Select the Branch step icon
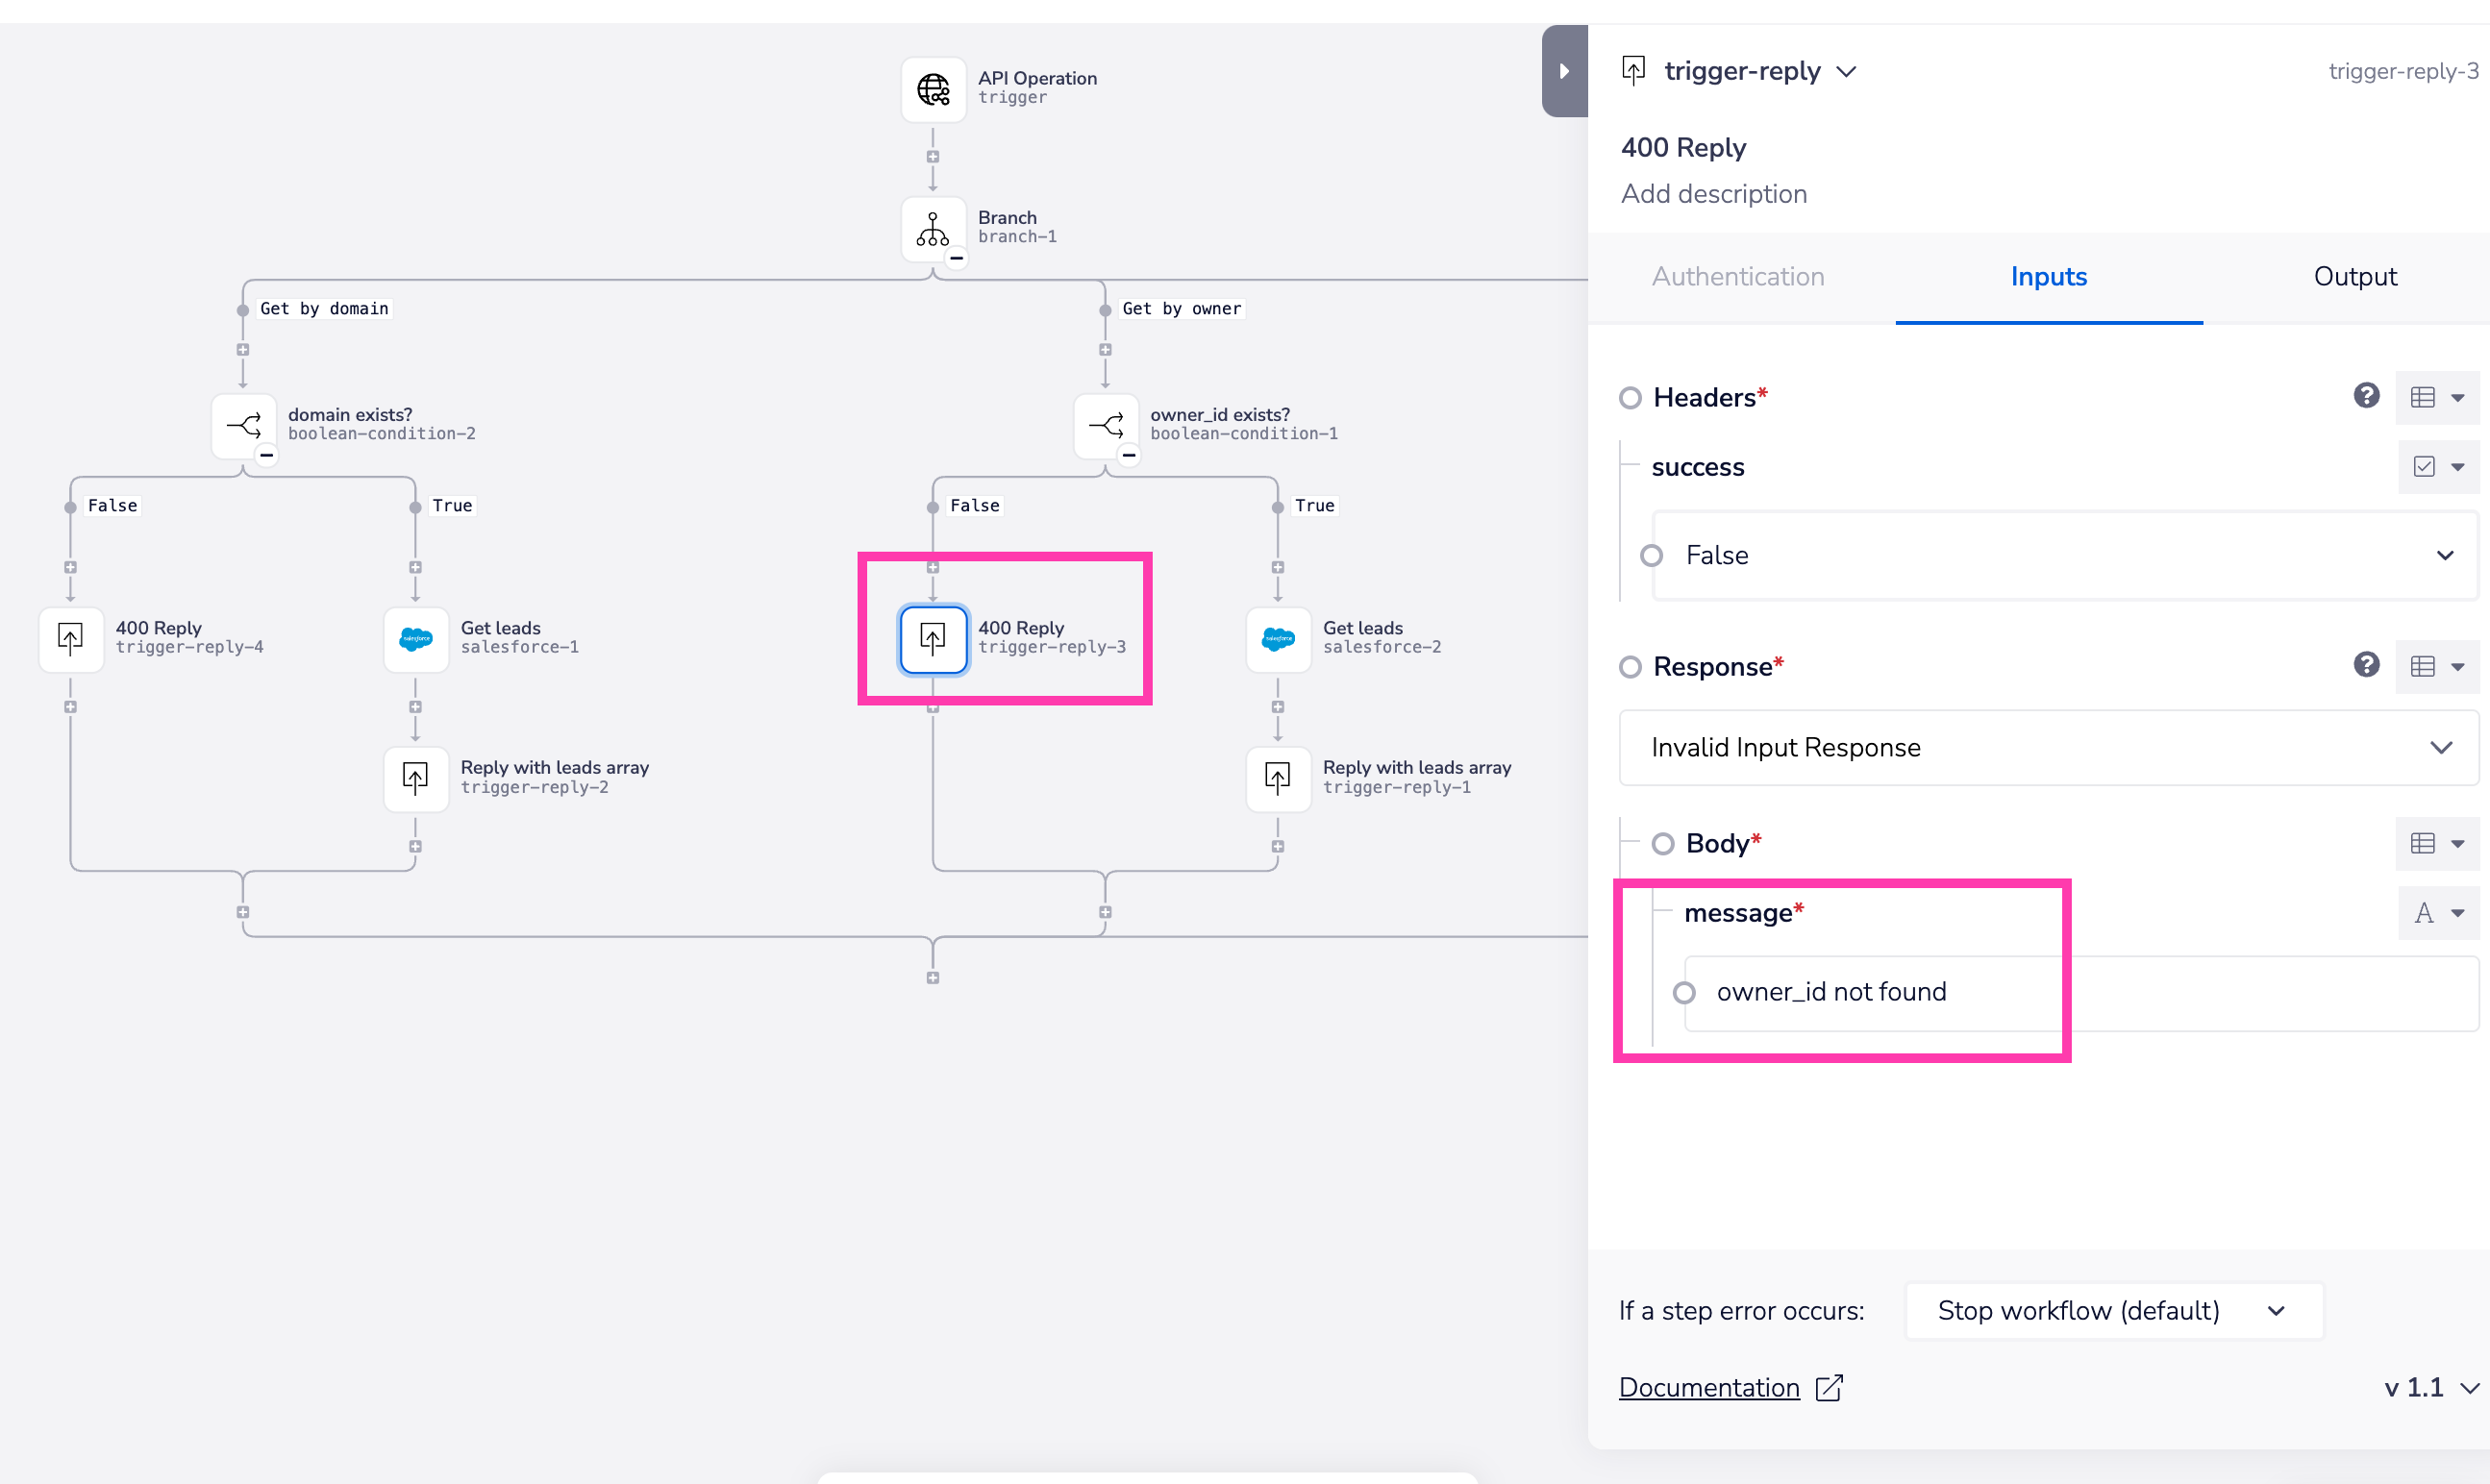Image resolution: width=2490 pixels, height=1484 pixels. click(x=933, y=229)
